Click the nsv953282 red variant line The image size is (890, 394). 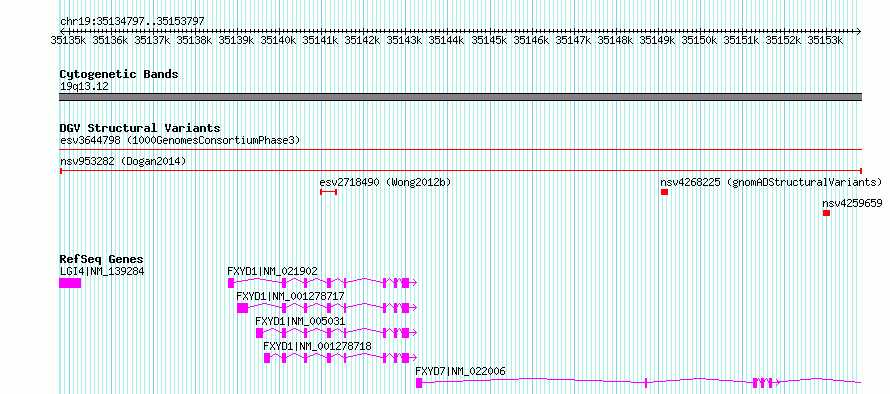click(460, 170)
